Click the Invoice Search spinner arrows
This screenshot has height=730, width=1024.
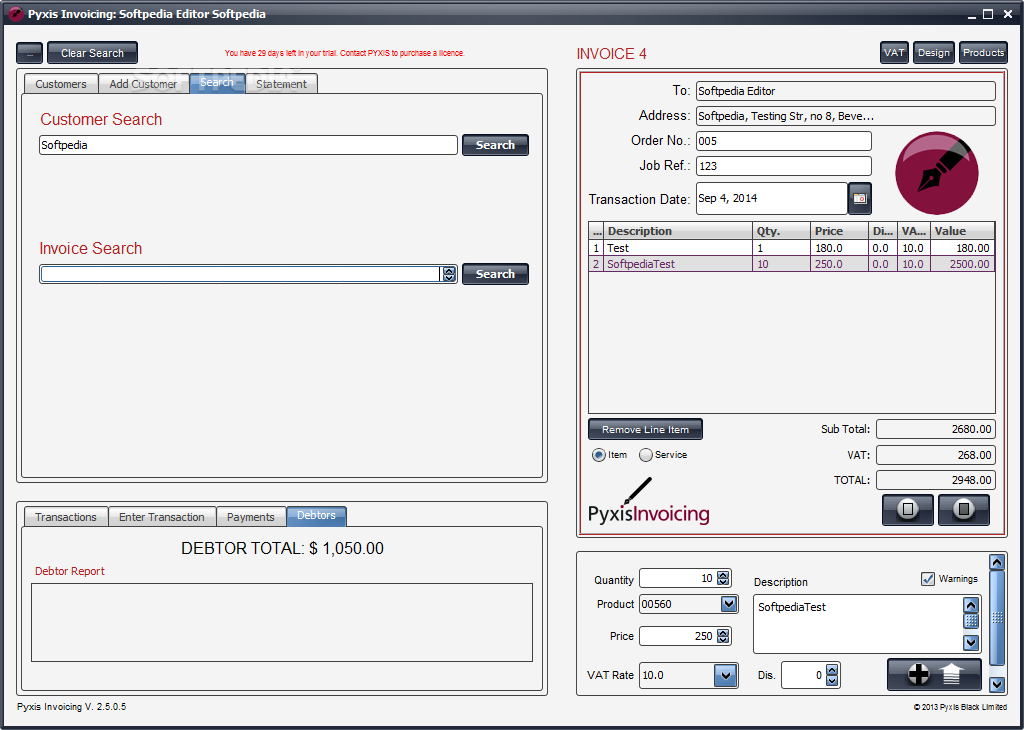pos(449,274)
